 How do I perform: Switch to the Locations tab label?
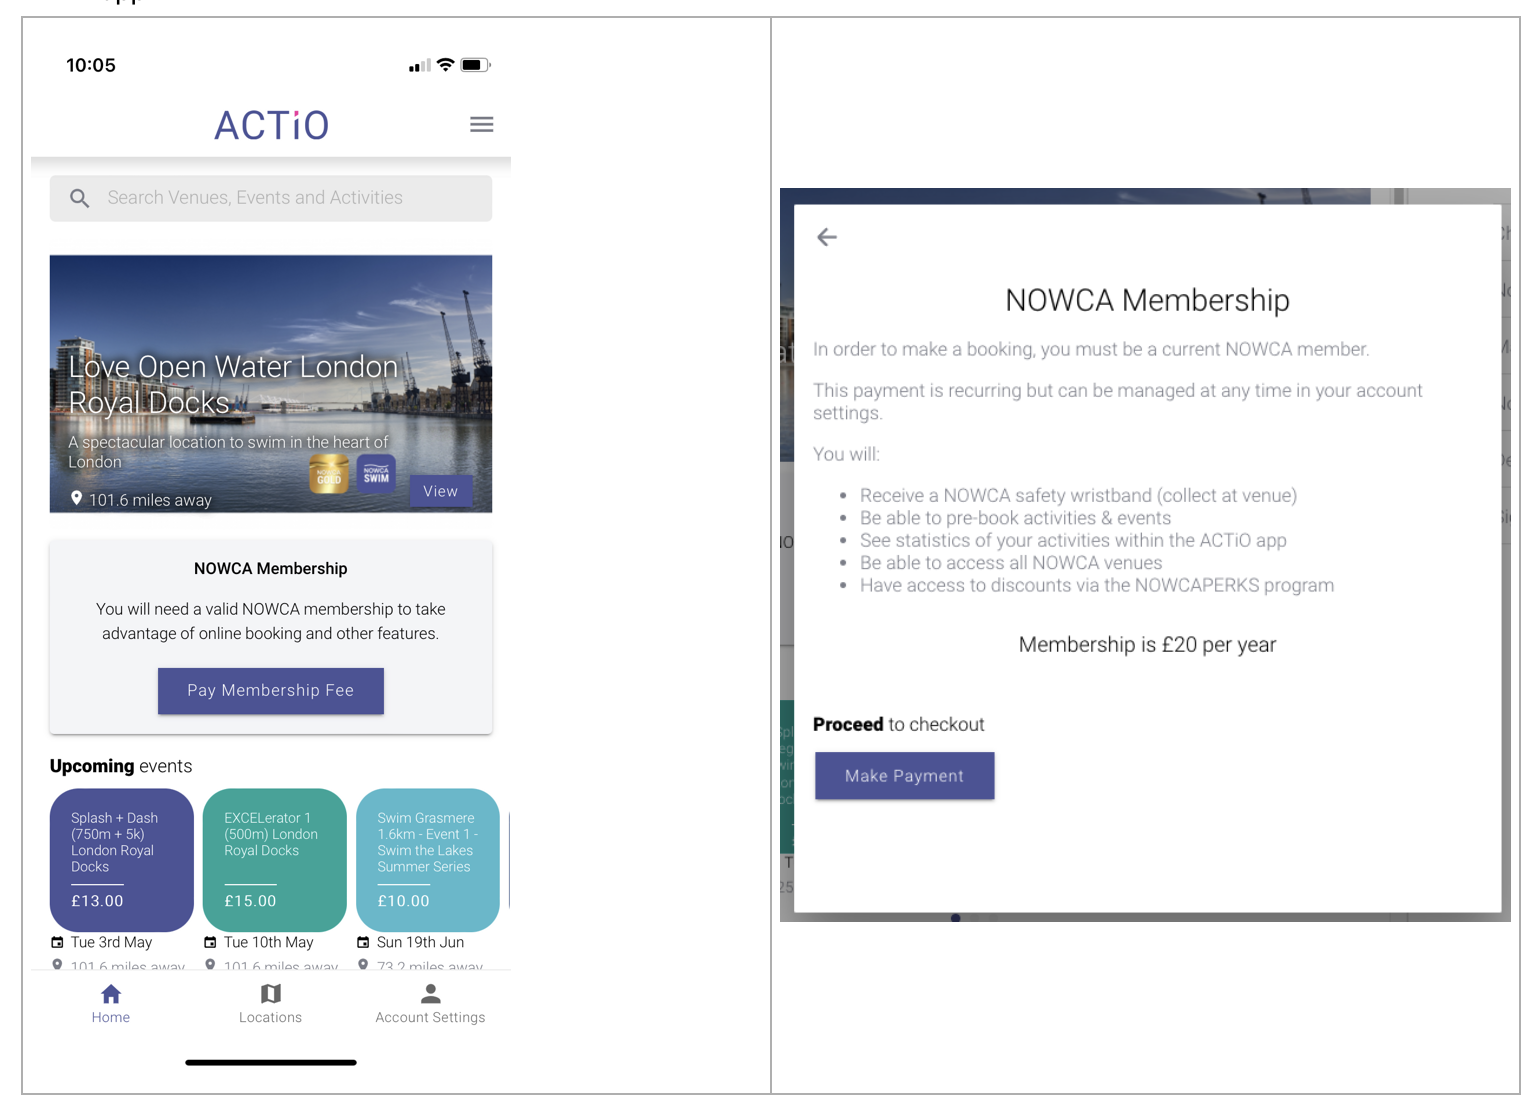270,1017
